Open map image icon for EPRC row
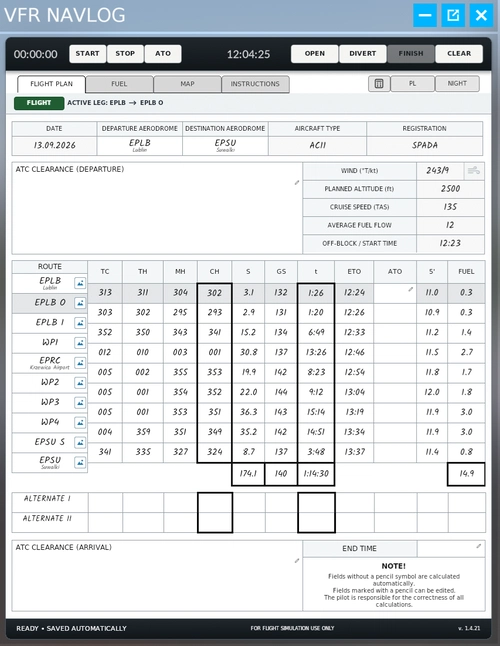This screenshot has height=646, width=500. tap(80, 363)
